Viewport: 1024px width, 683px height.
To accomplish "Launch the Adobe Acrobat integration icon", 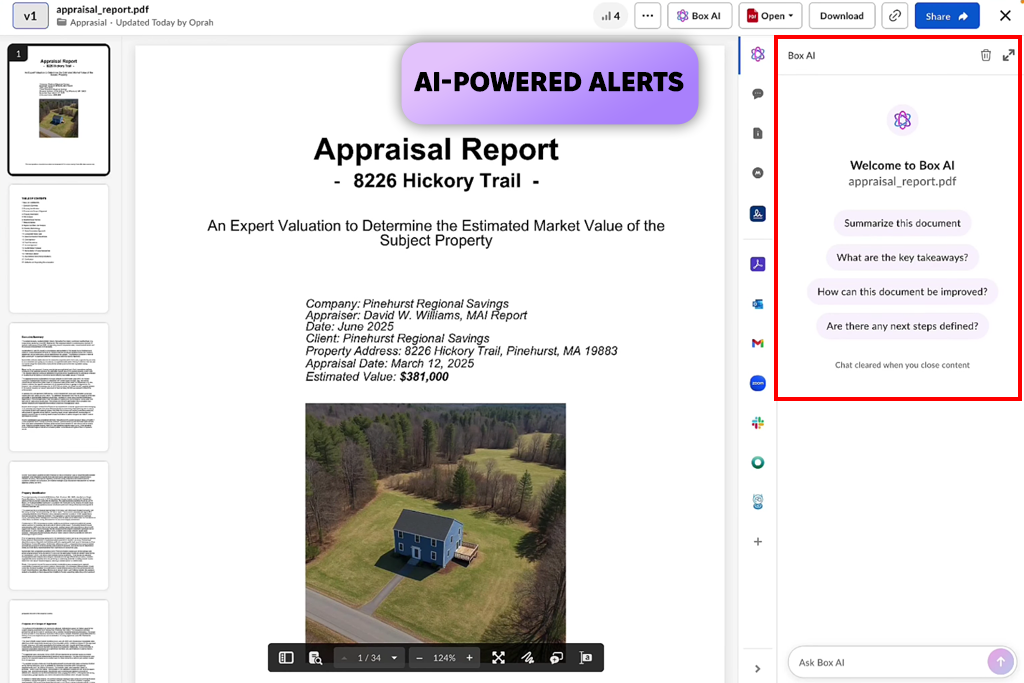I will point(758,264).
